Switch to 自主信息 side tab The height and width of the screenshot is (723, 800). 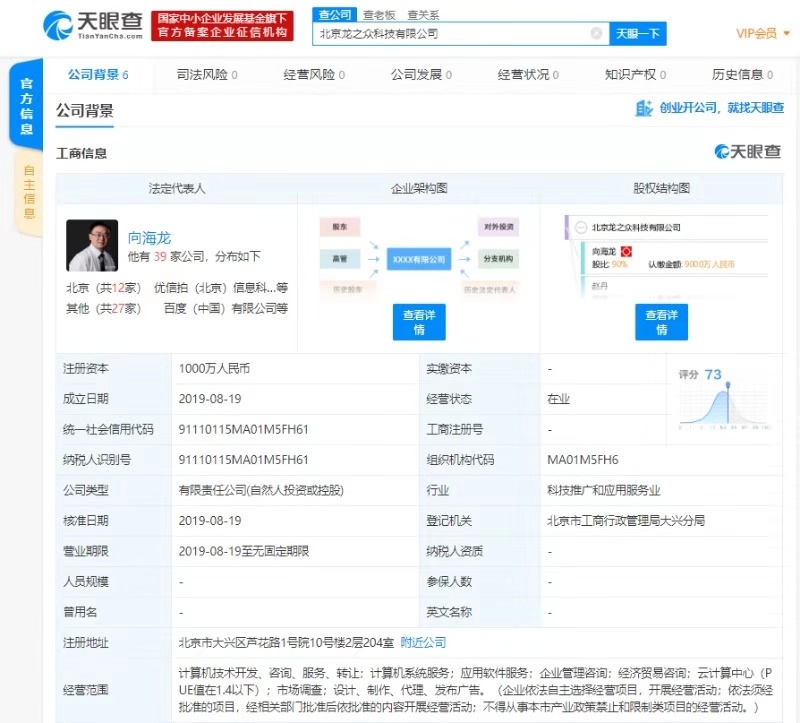(x=29, y=192)
